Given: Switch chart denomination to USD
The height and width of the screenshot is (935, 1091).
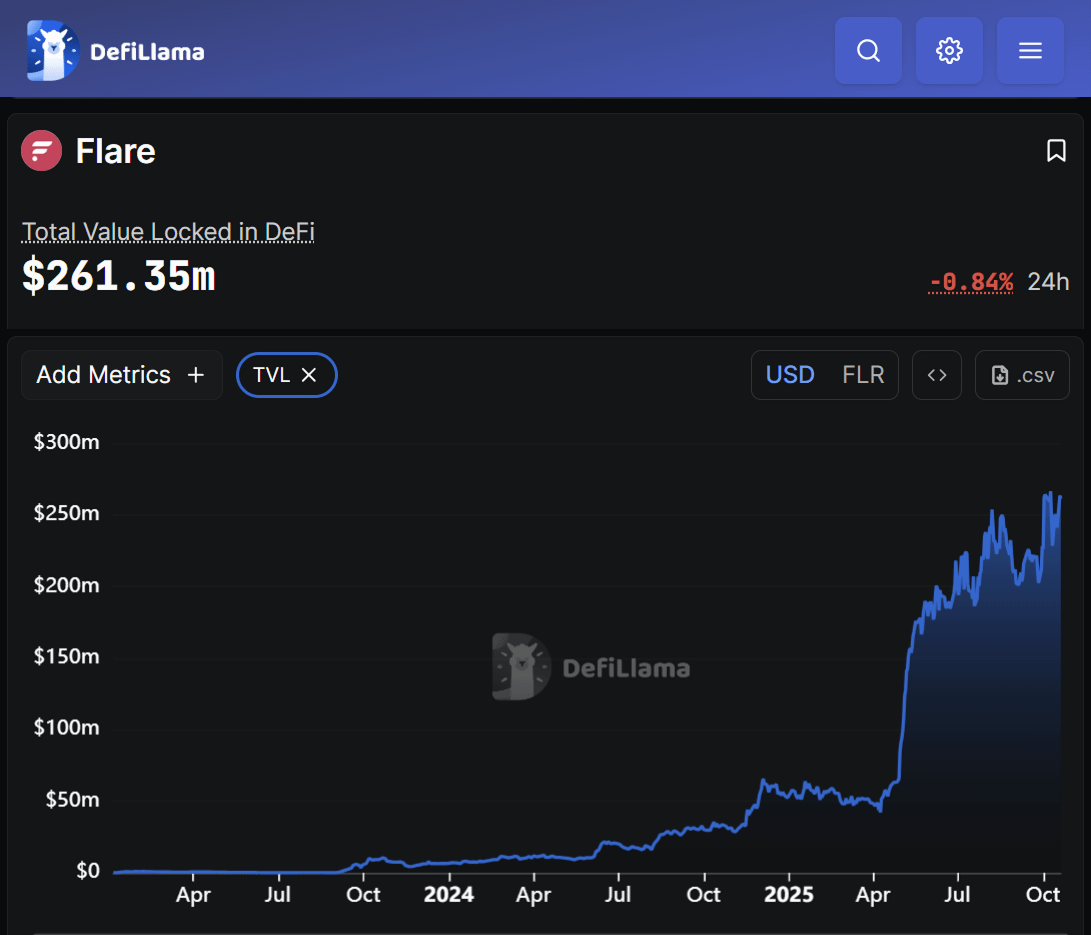Looking at the screenshot, I should point(790,375).
